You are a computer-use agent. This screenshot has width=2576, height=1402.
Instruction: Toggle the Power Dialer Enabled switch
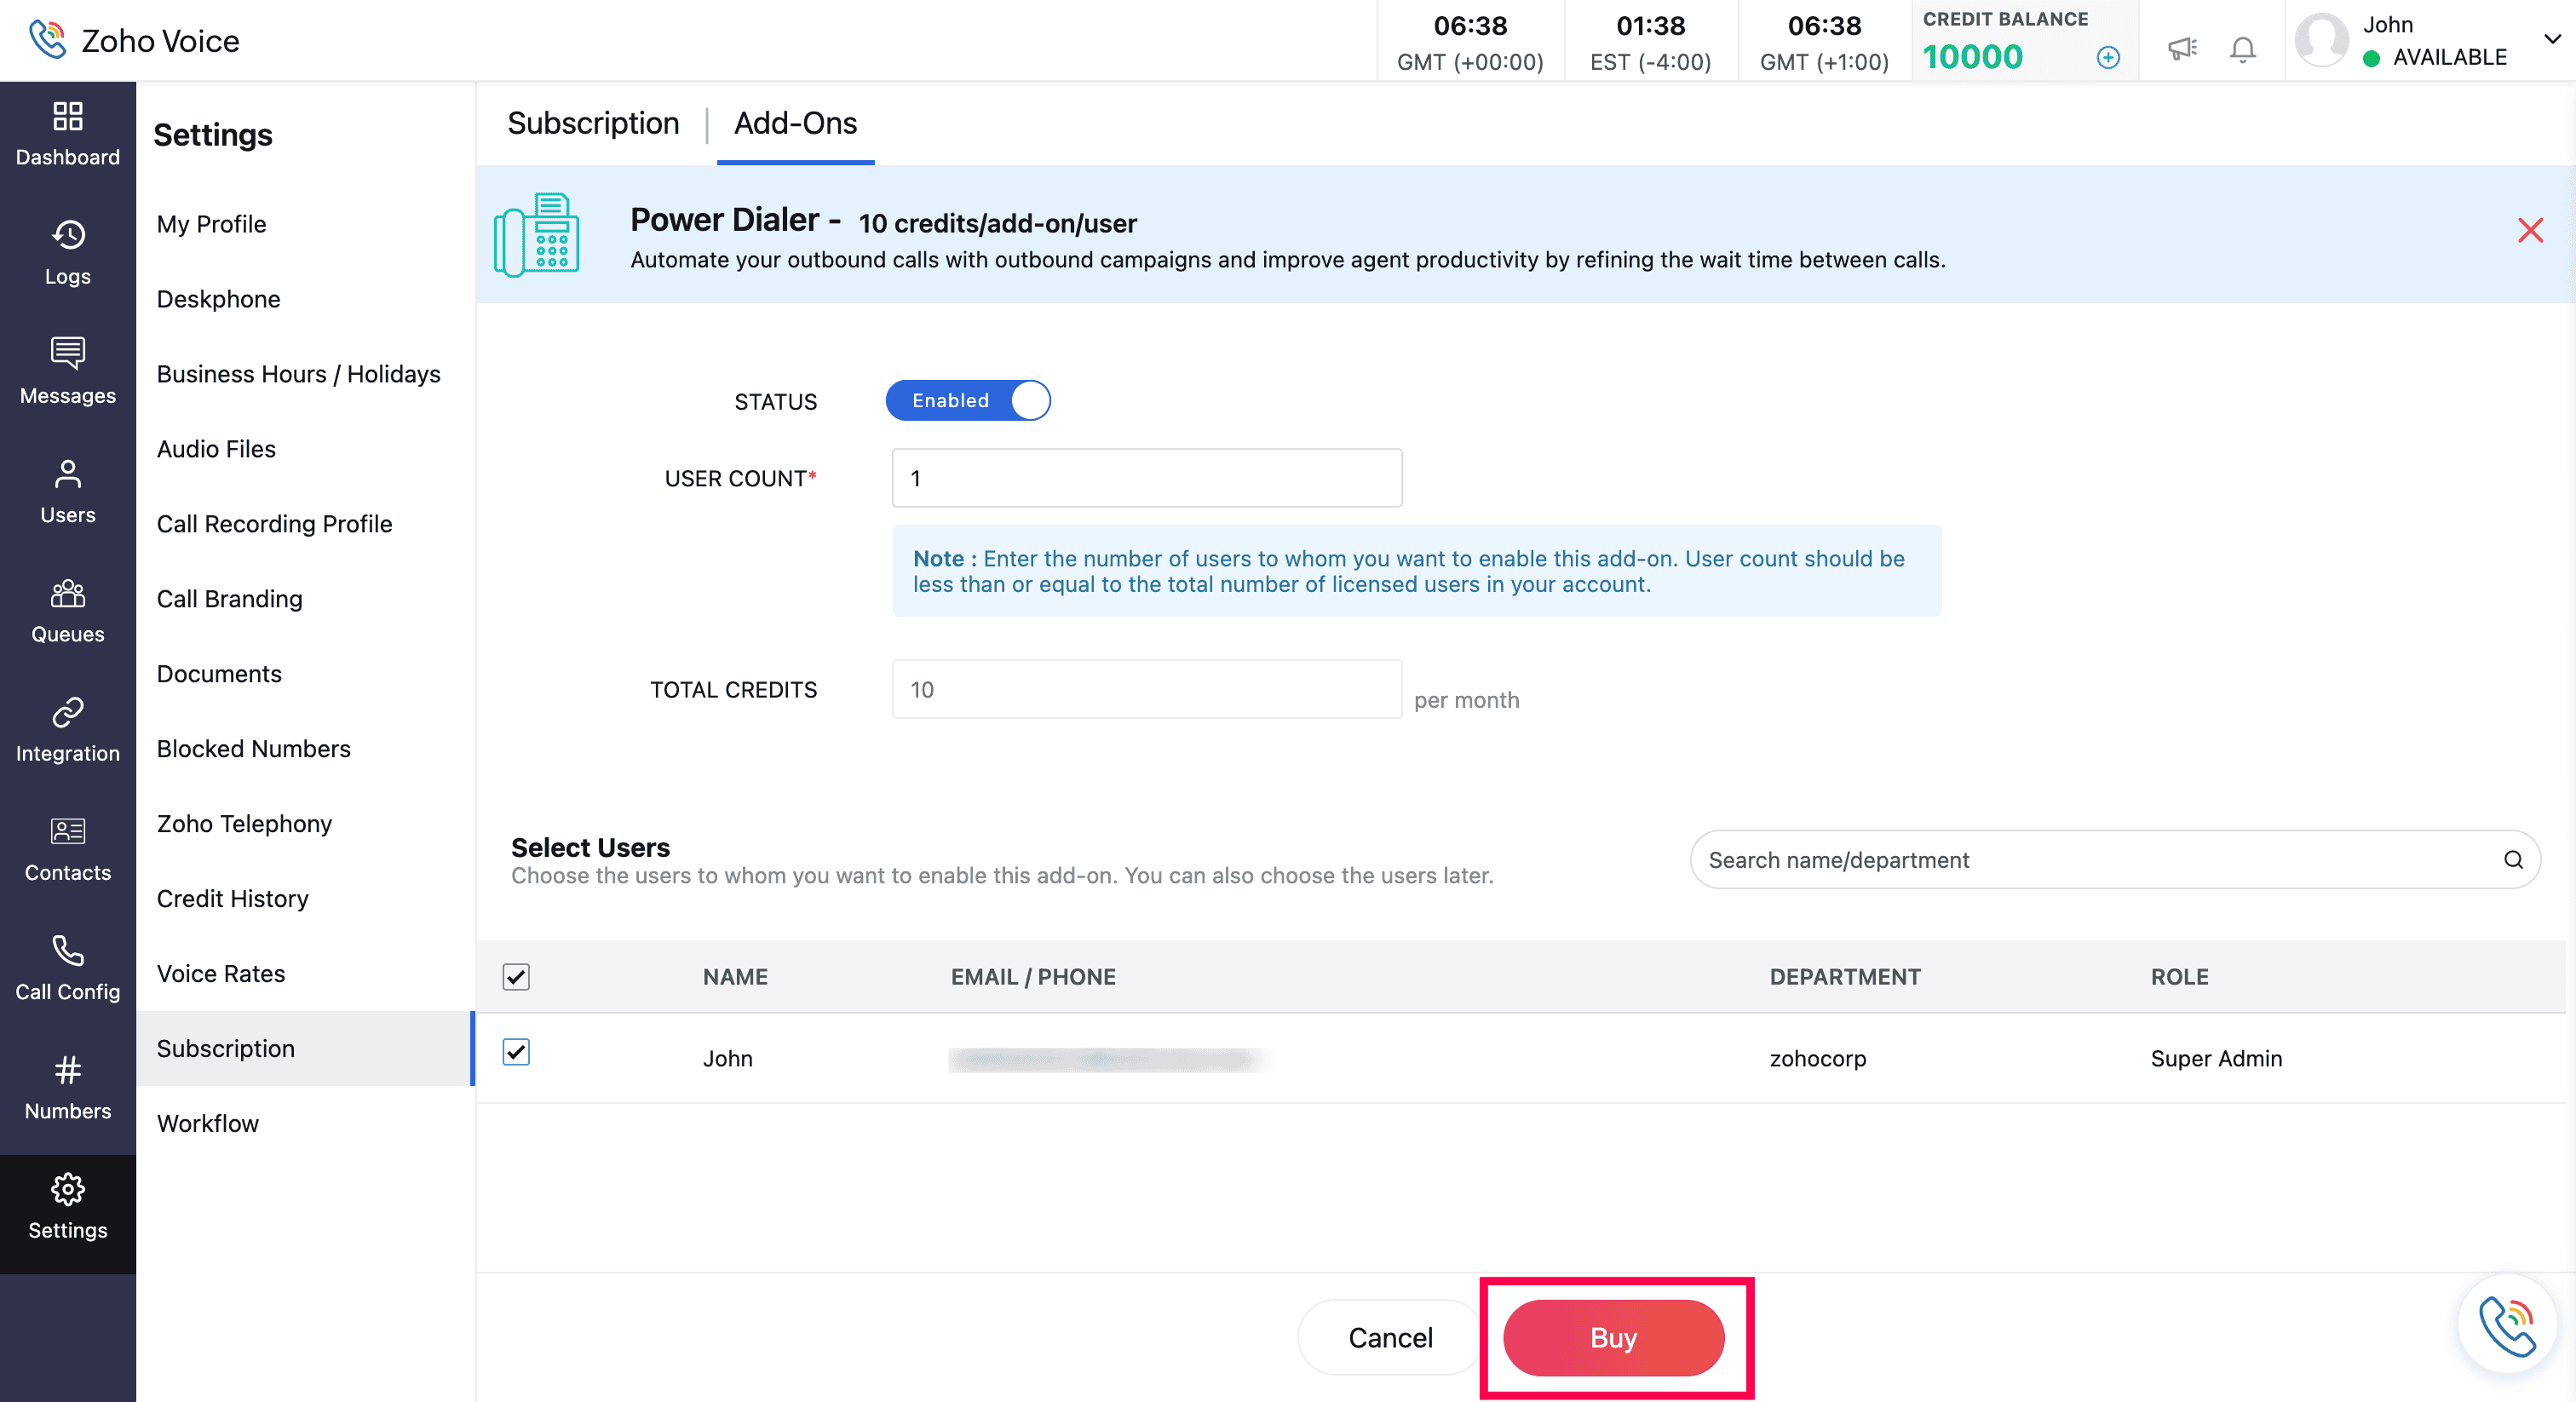pos(967,400)
